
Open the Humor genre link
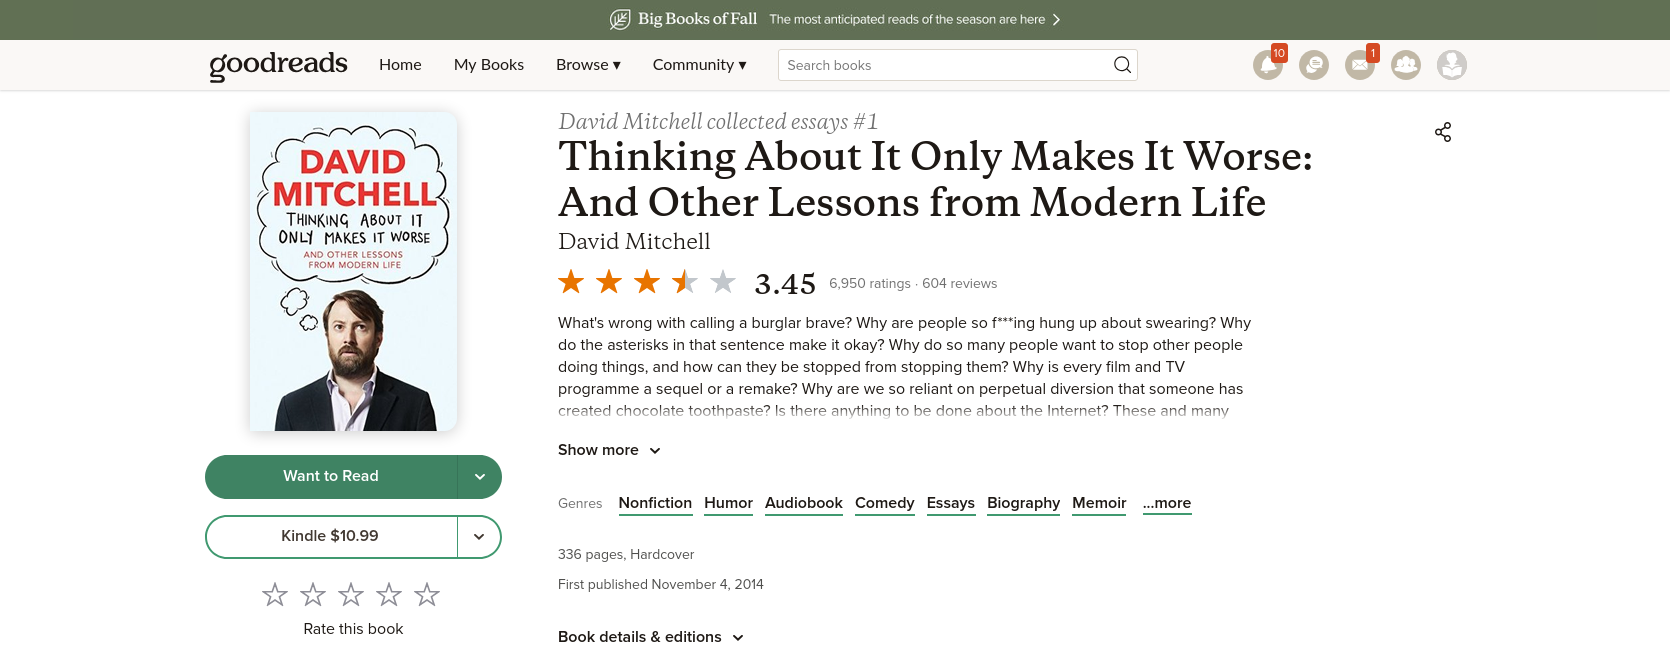728,503
